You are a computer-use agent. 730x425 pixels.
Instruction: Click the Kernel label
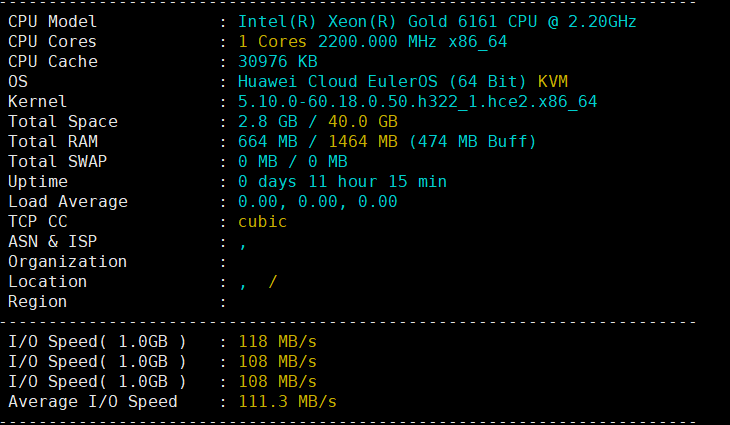(37, 101)
